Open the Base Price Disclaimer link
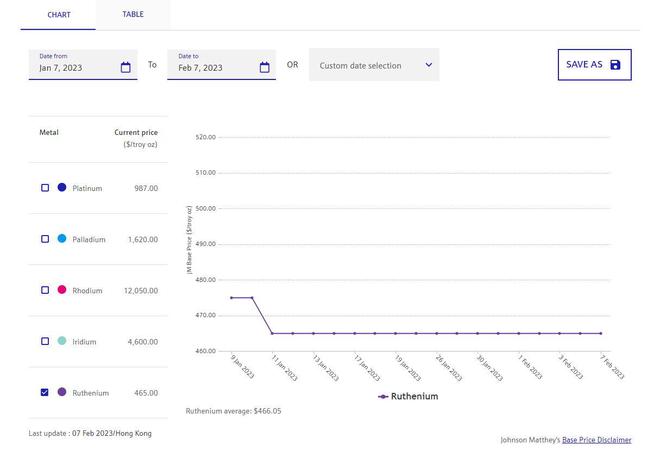The height and width of the screenshot is (456, 660). pyautogui.click(x=596, y=440)
